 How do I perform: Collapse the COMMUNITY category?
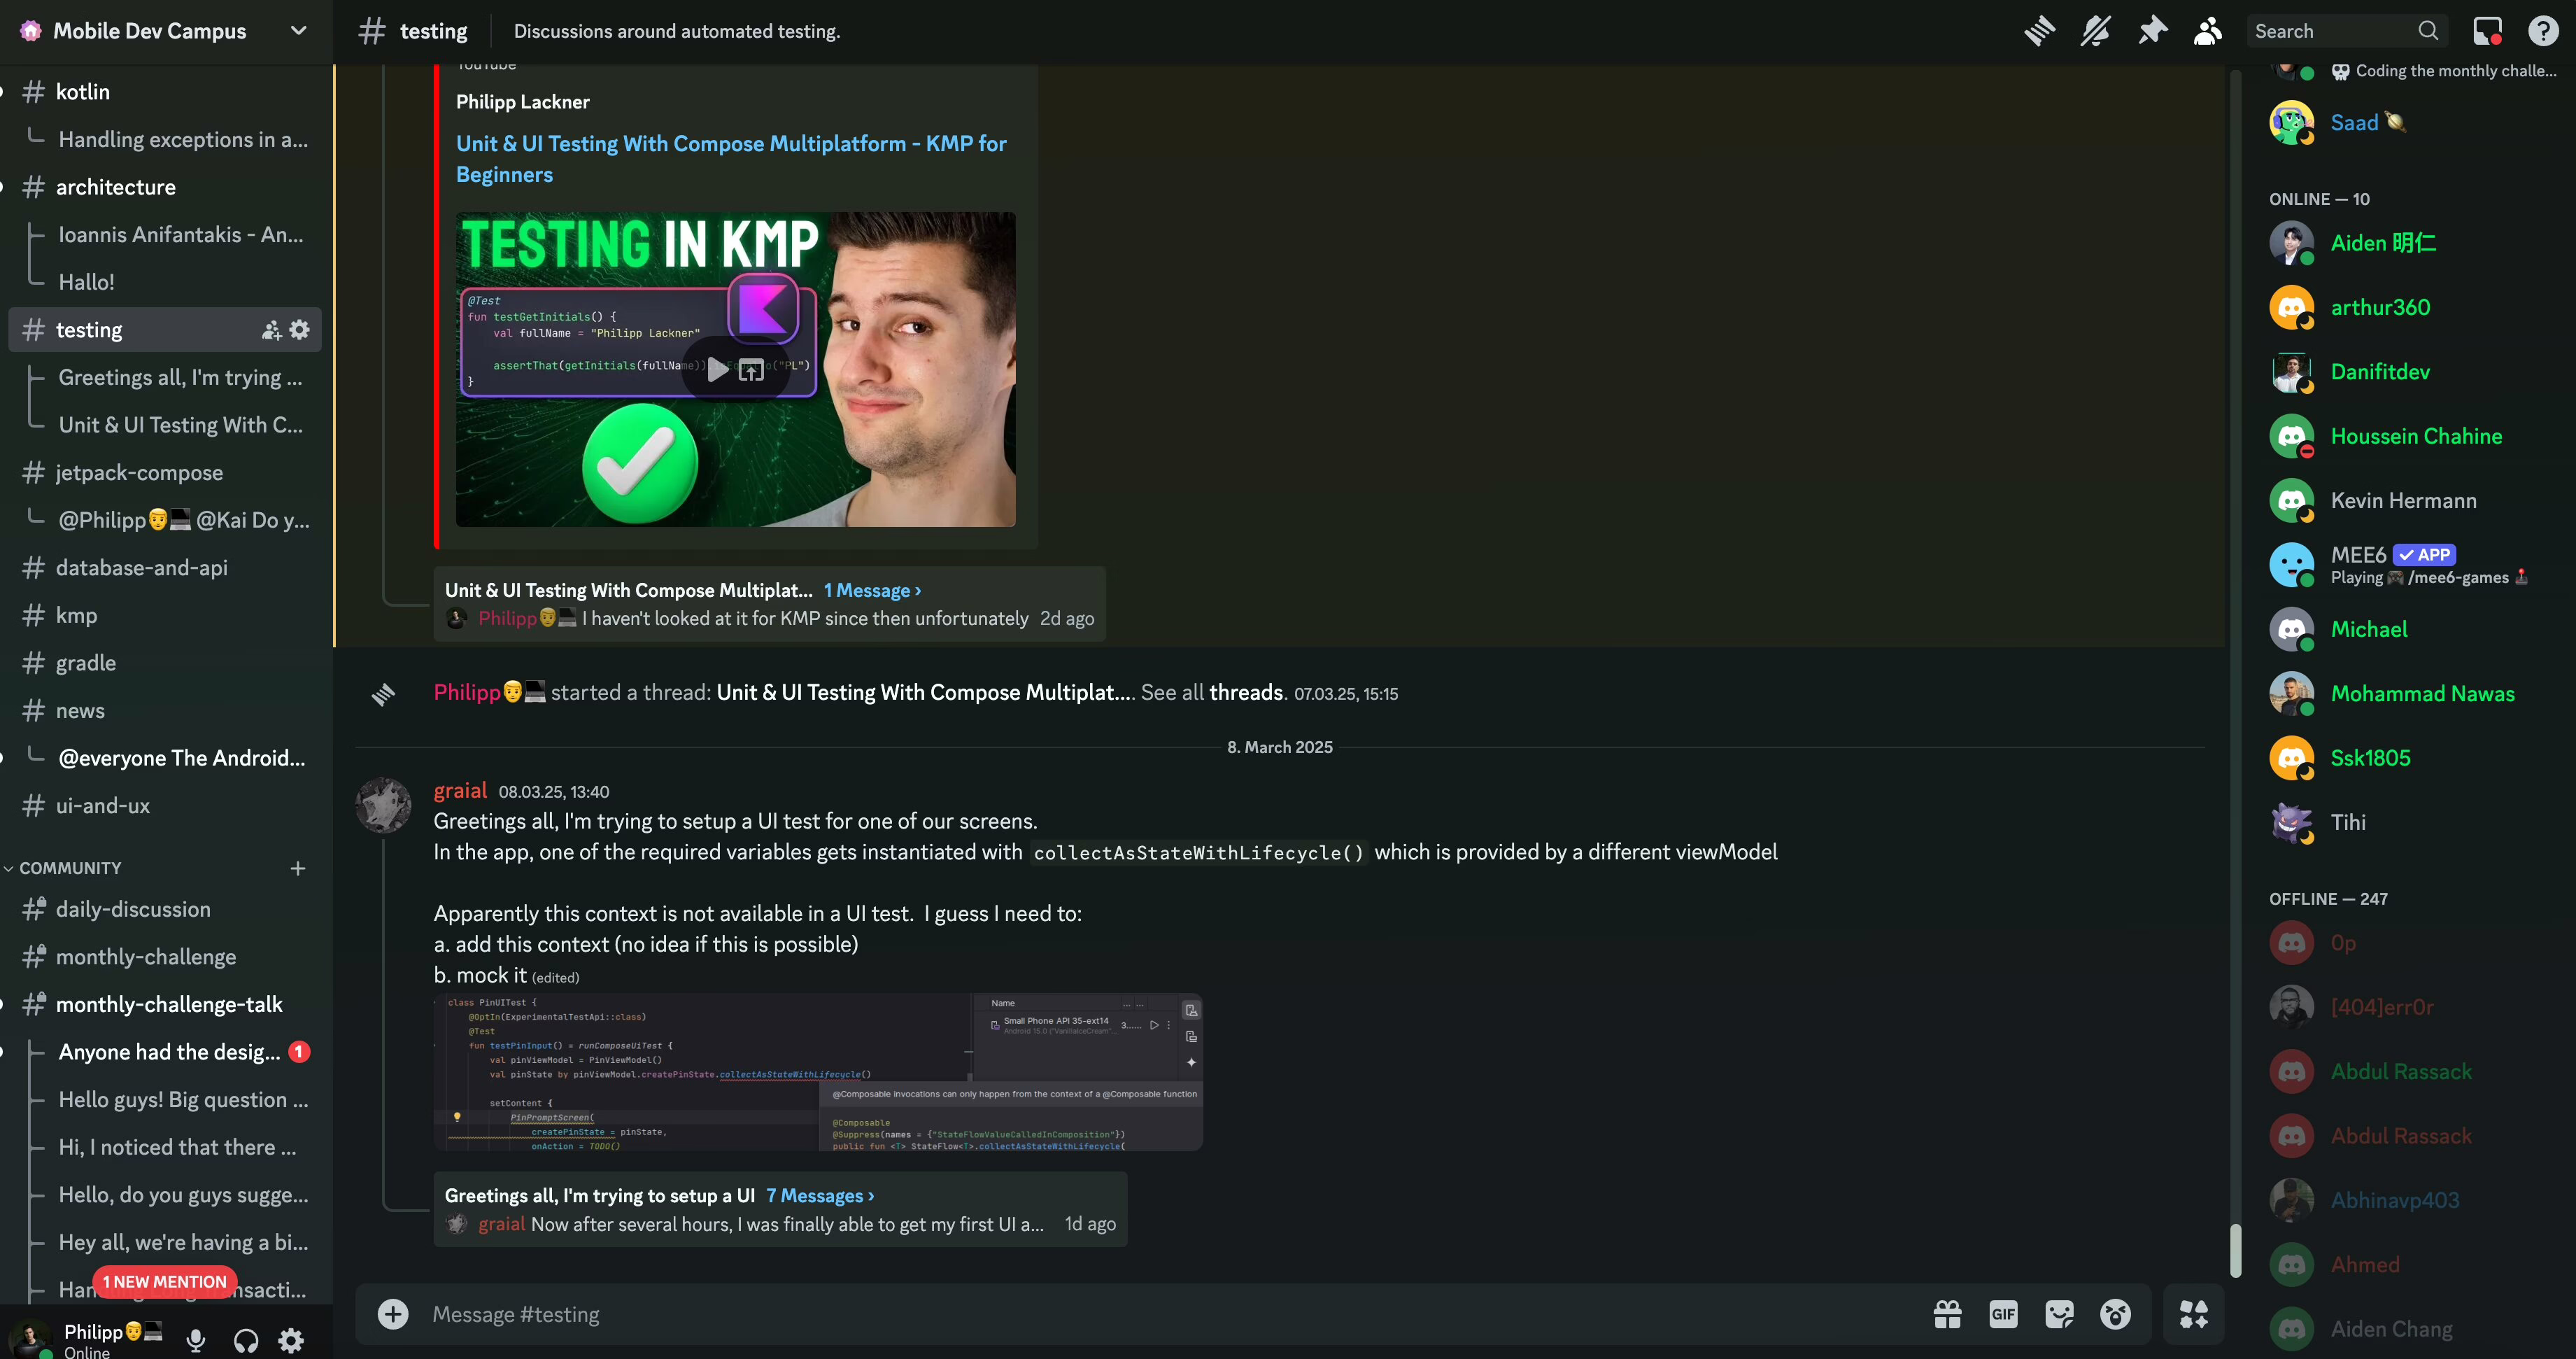70,868
